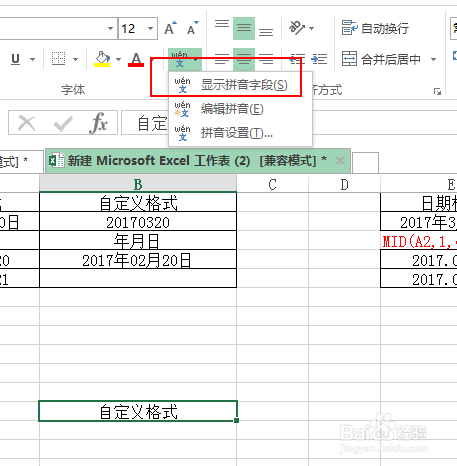This screenshot has width=457, height=466.
Task: Click the Decrease Font Size icon
Action: tap(192, 29)
